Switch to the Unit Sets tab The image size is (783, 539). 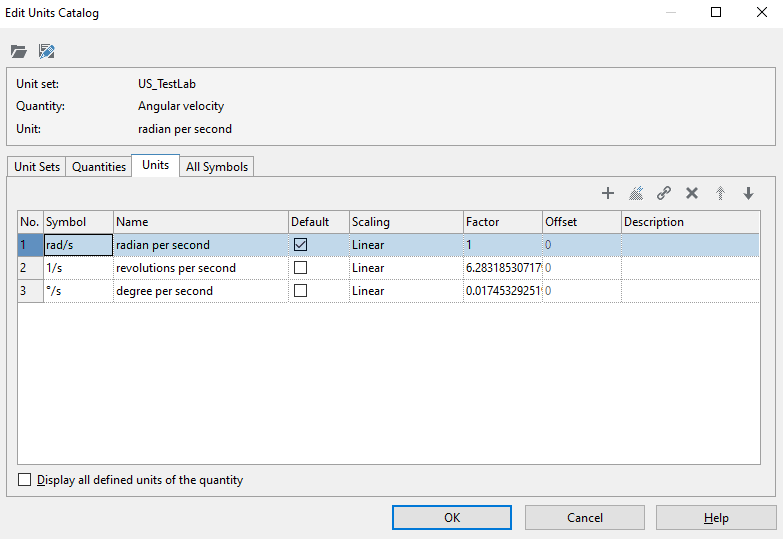tap(37, 167)
